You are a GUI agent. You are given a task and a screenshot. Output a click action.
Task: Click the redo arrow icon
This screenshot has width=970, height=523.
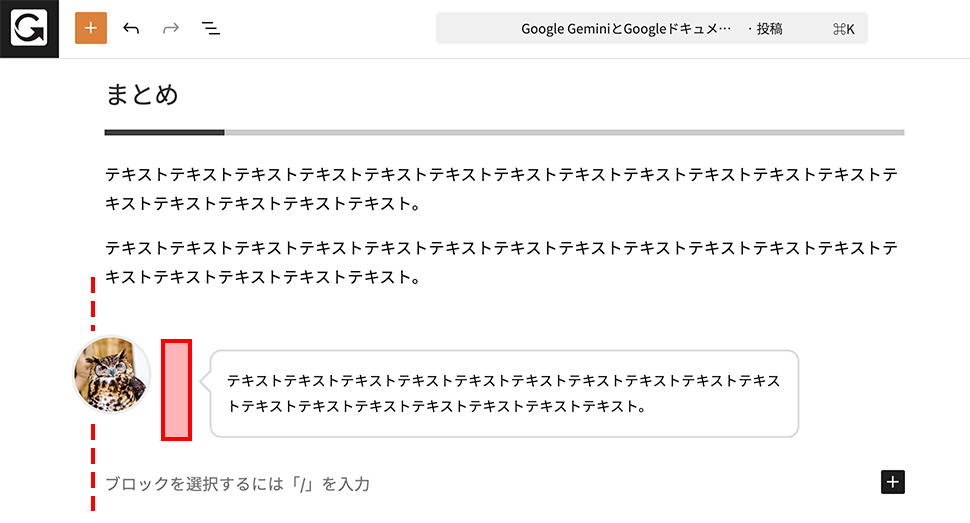[x=171, y=29]
